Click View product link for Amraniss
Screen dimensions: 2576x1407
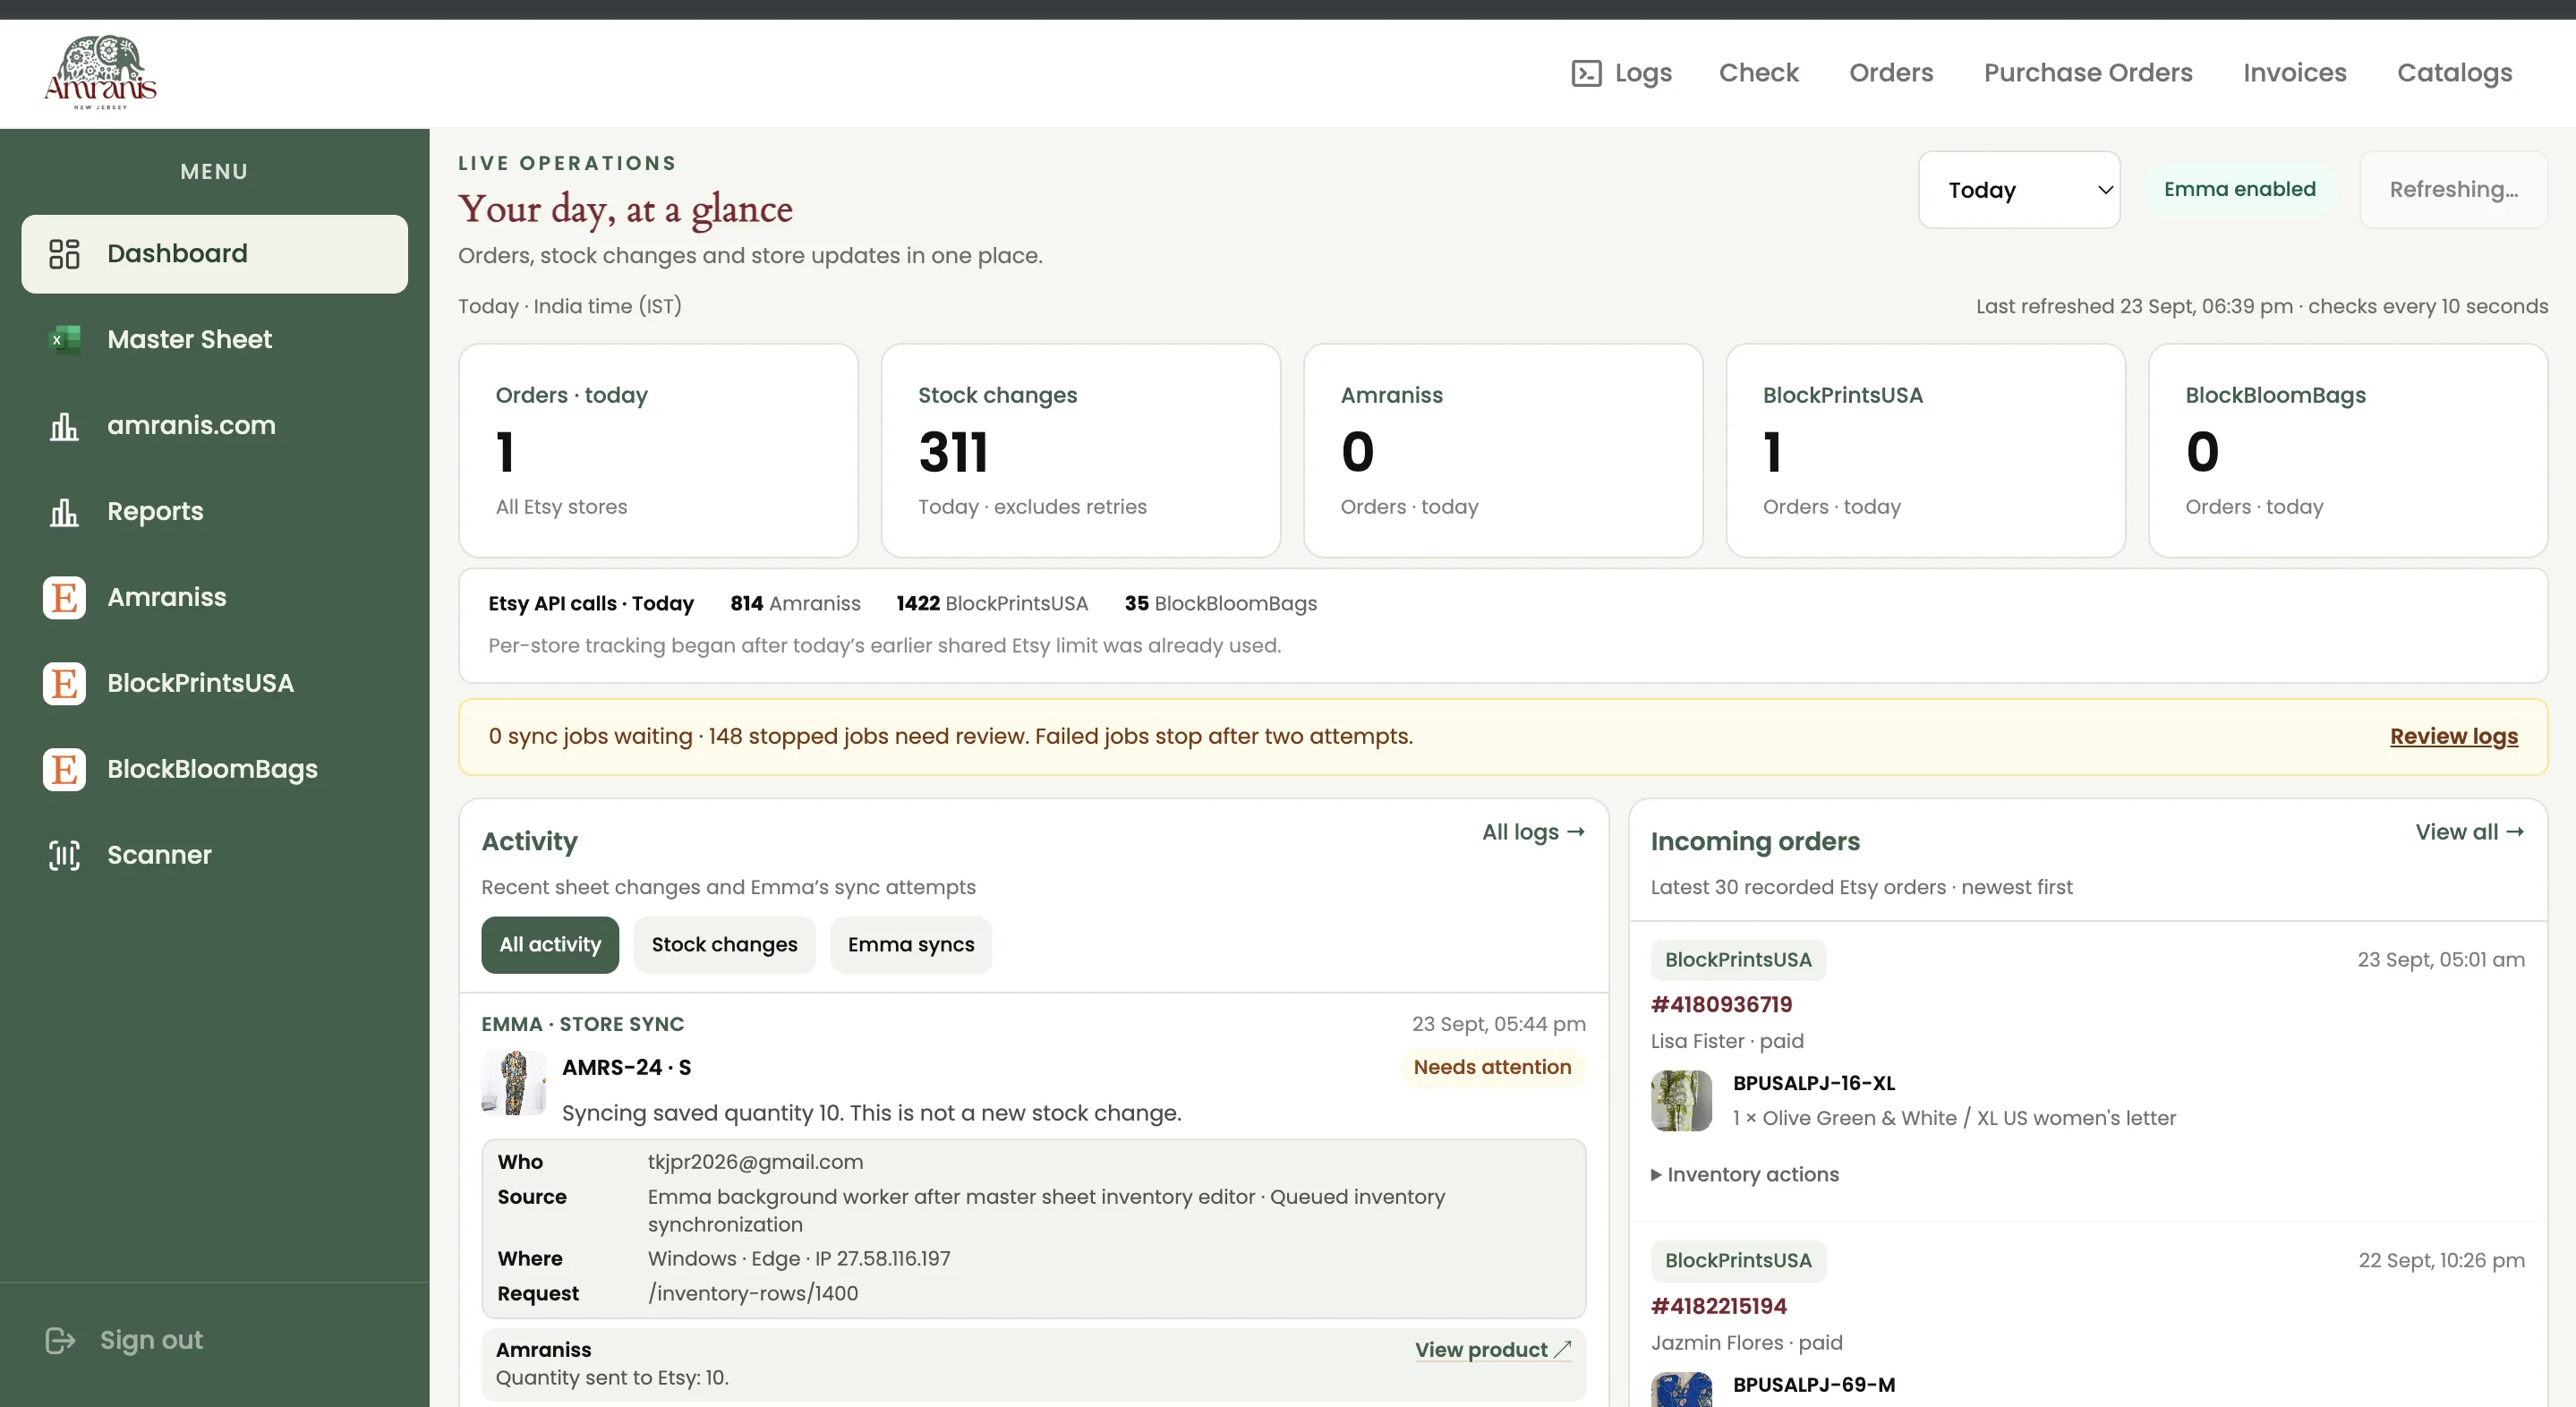click(x=1493, y=1350)
